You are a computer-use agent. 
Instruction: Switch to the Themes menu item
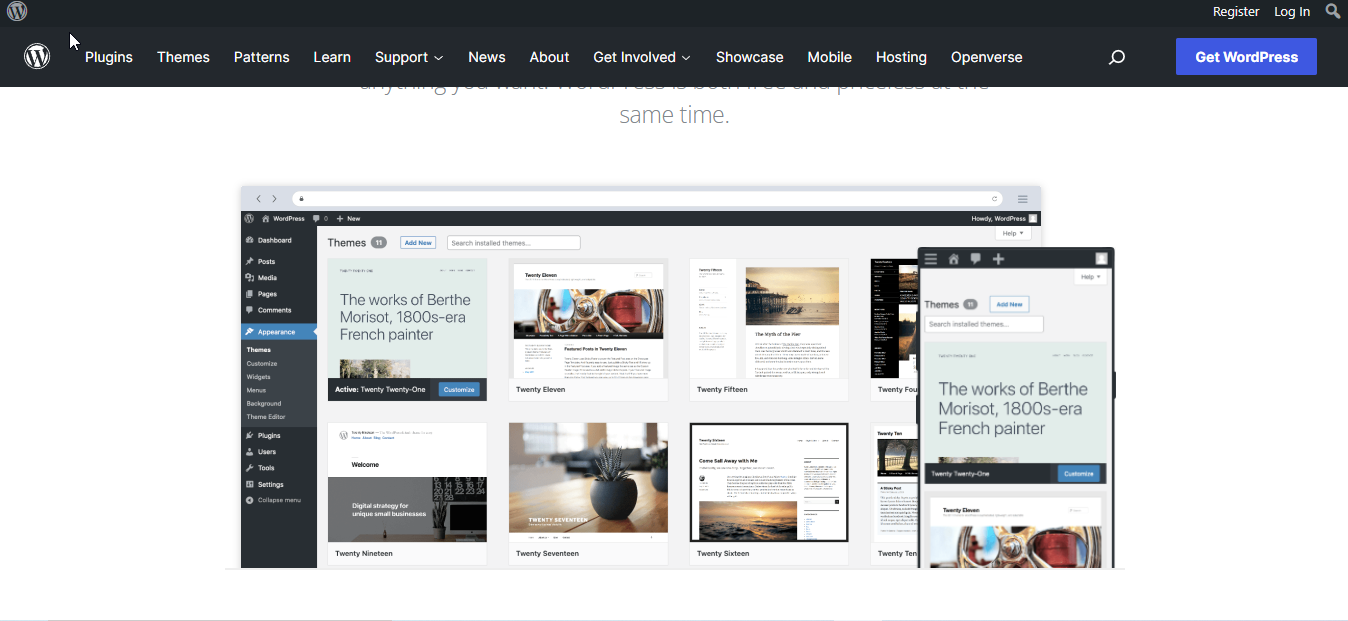pyautogui.click(x=183, y=57)
